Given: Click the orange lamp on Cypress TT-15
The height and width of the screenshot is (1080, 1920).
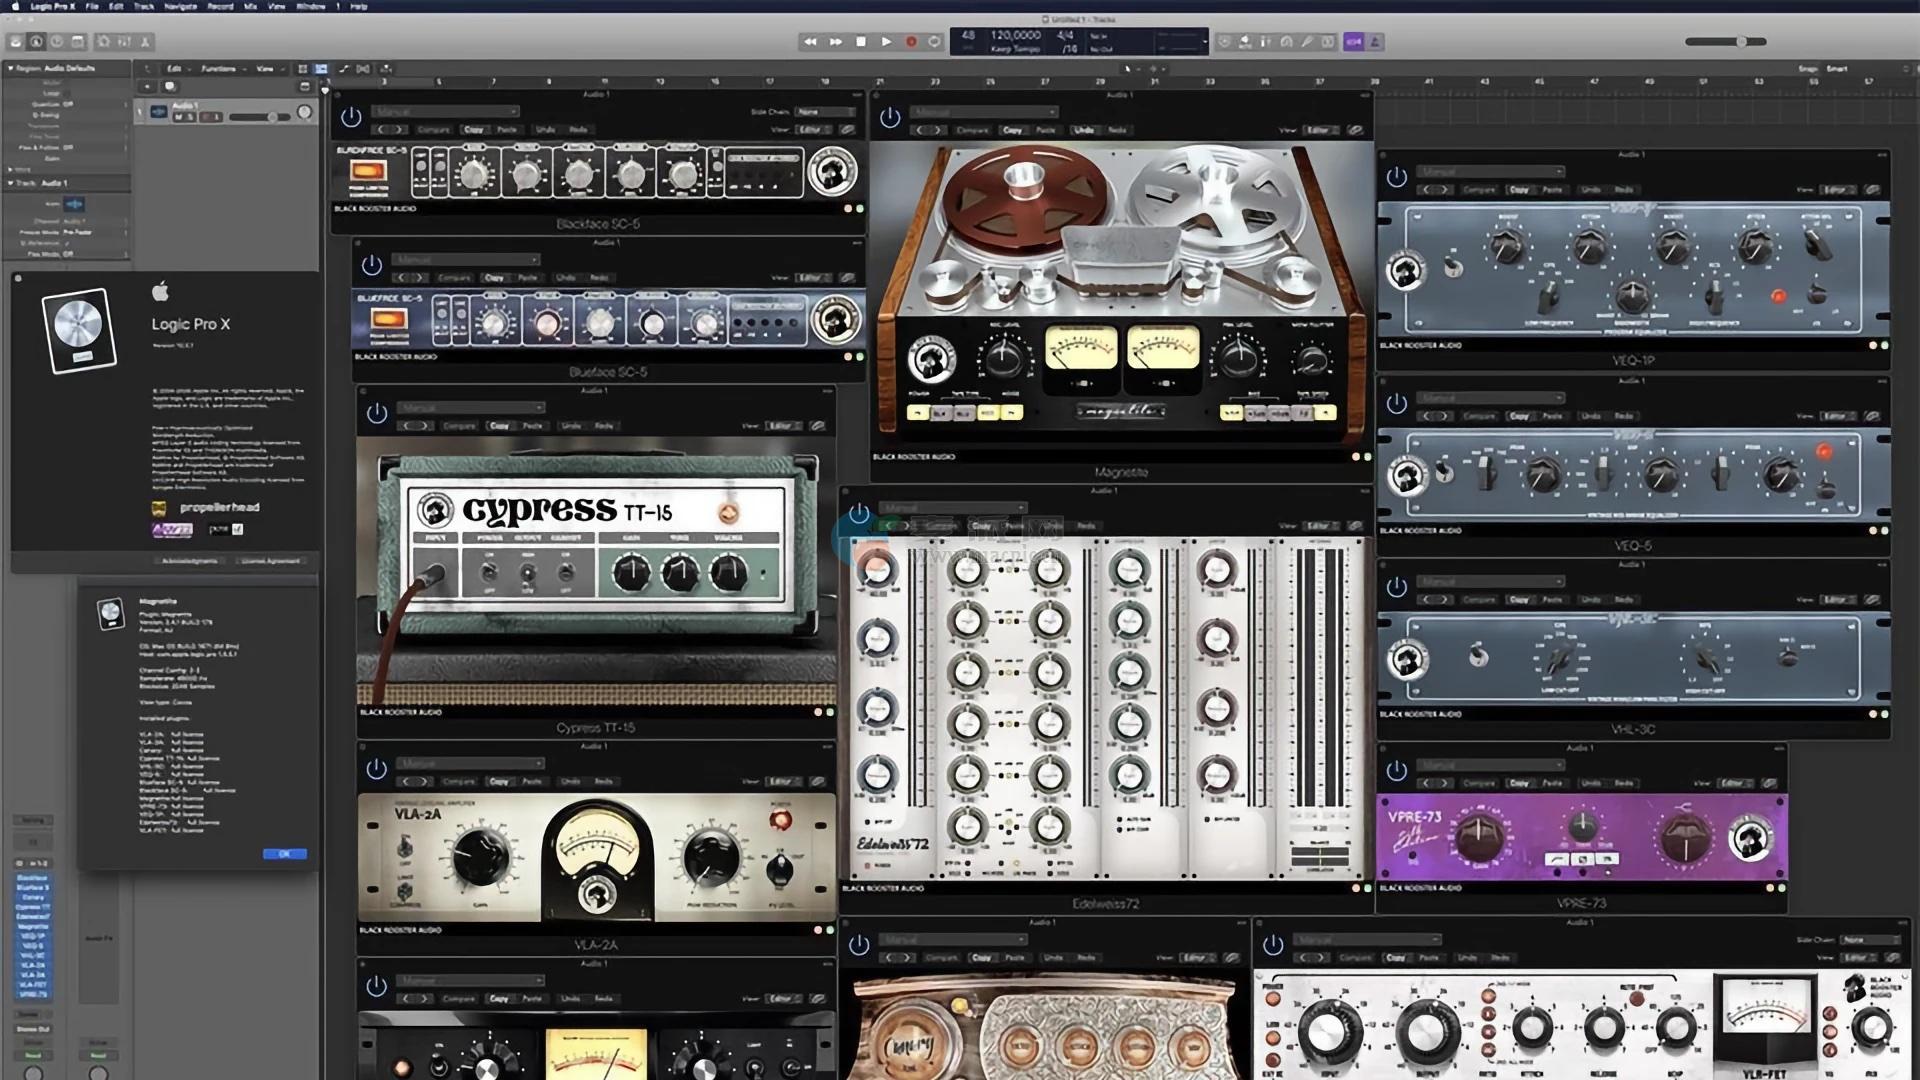Looking at the screenshot, I should tap(728, 514).
